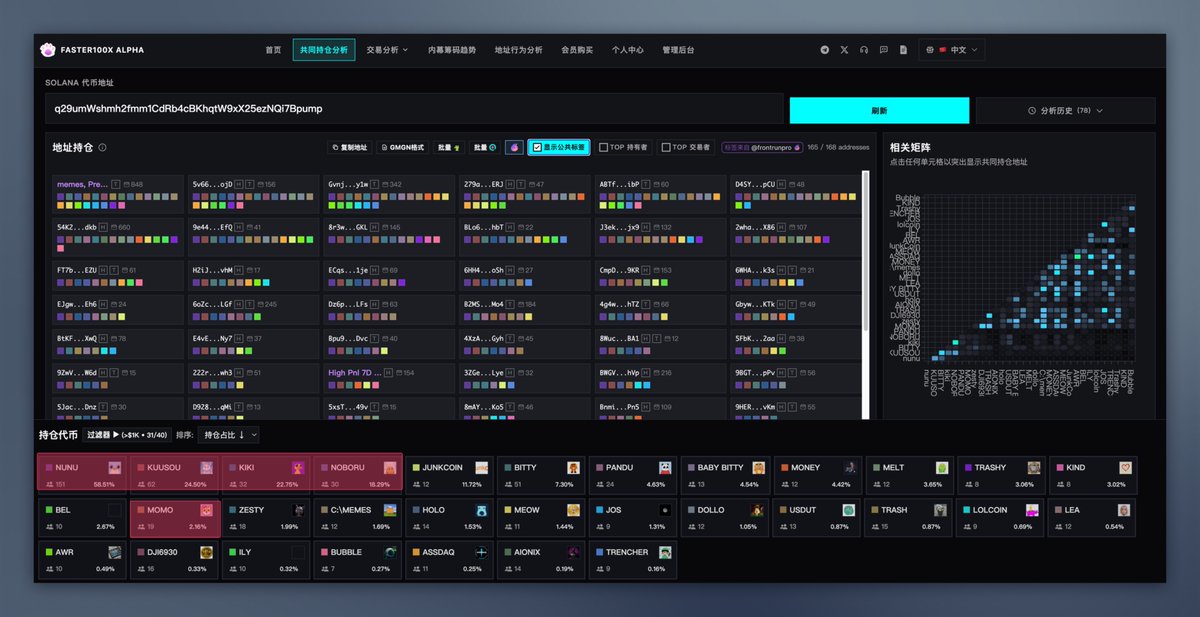Click the 相关矩阵 heatmap grid

pos(1030,276)
